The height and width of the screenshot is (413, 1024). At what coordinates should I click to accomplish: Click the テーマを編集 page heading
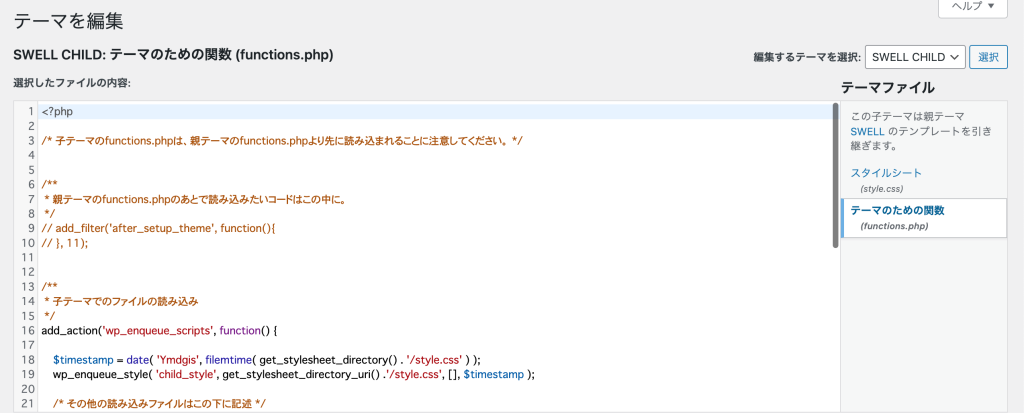point(69,21)
